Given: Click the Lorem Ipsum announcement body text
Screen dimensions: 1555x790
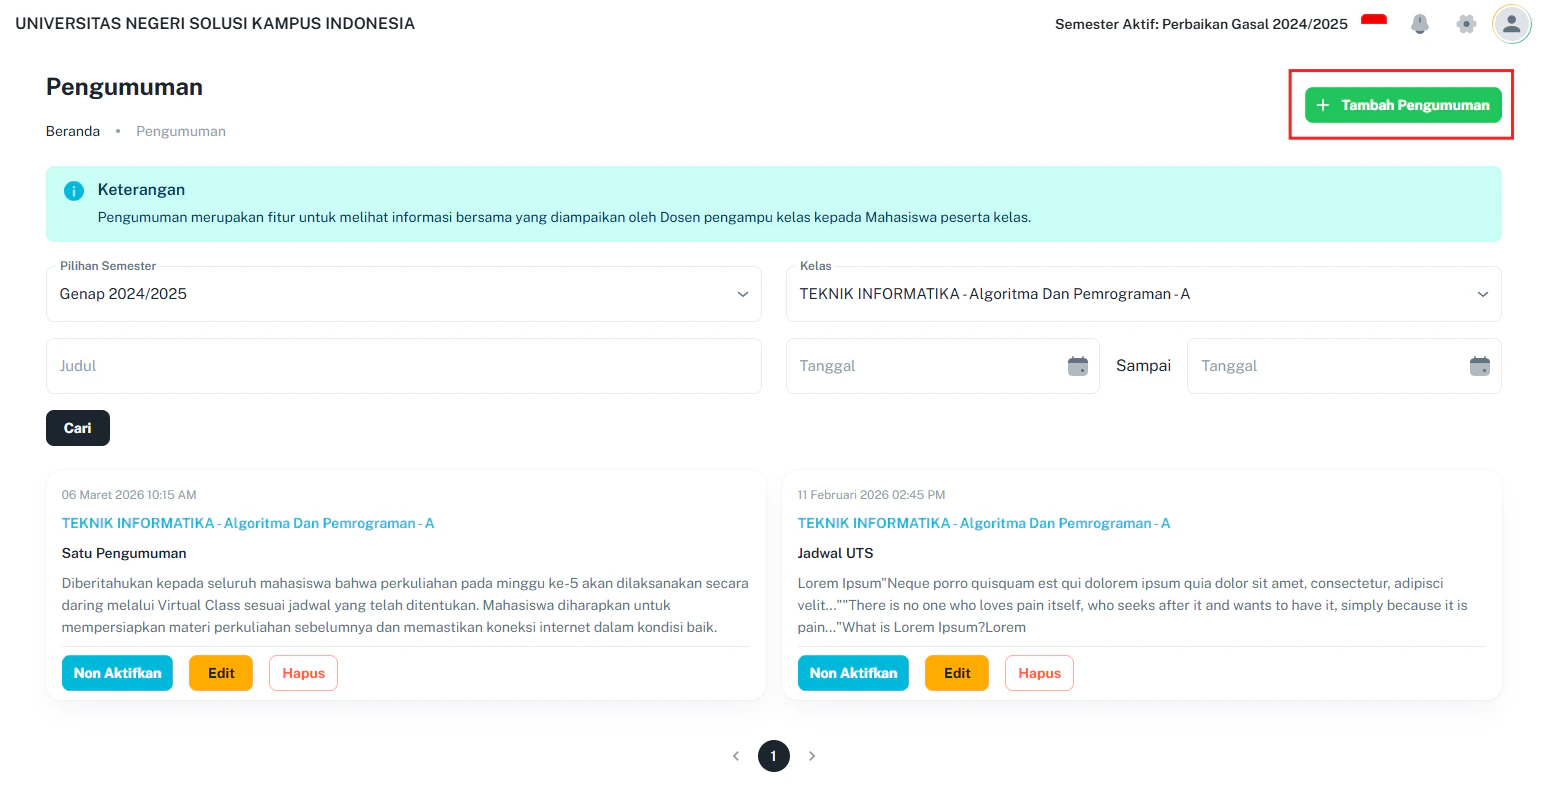Looking at the screenshot, I should [x=1133, y=605].
